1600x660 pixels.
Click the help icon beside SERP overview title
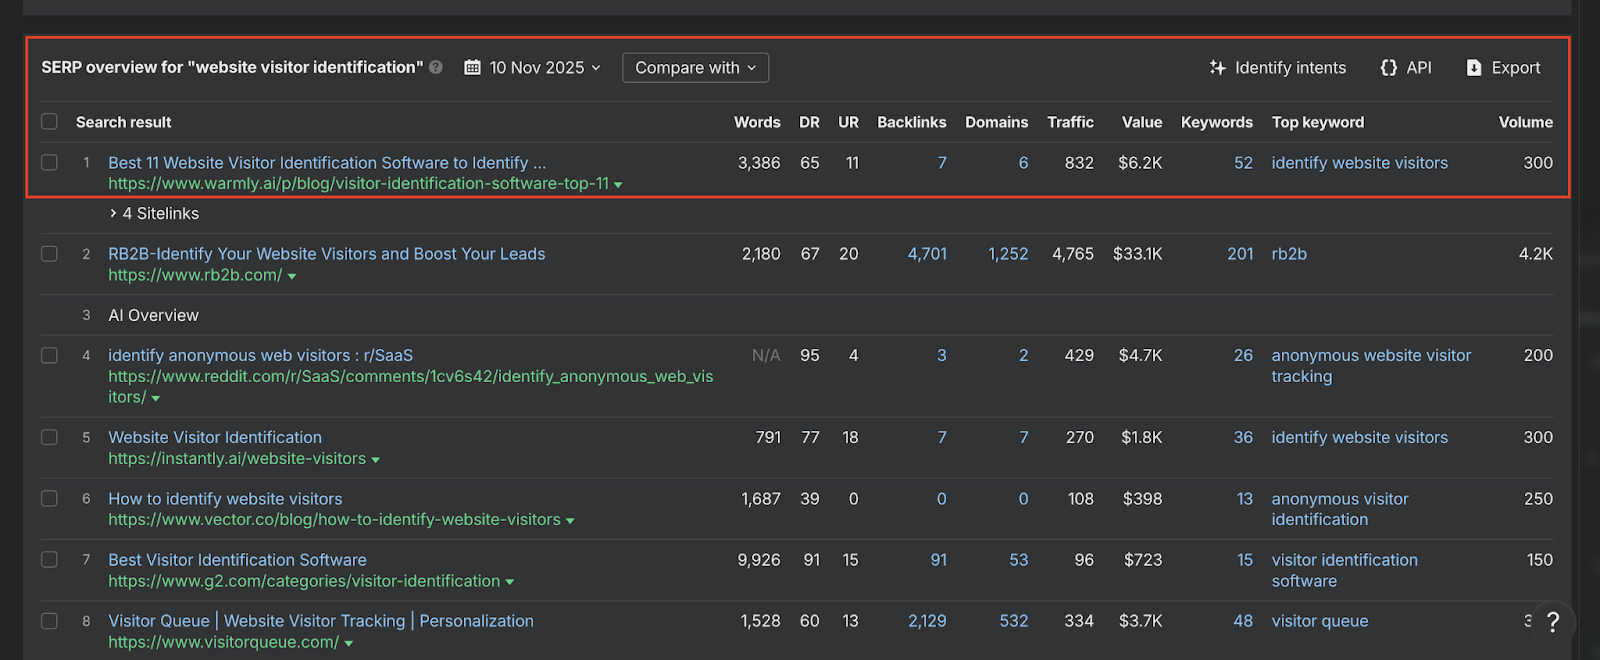point(436,68)
